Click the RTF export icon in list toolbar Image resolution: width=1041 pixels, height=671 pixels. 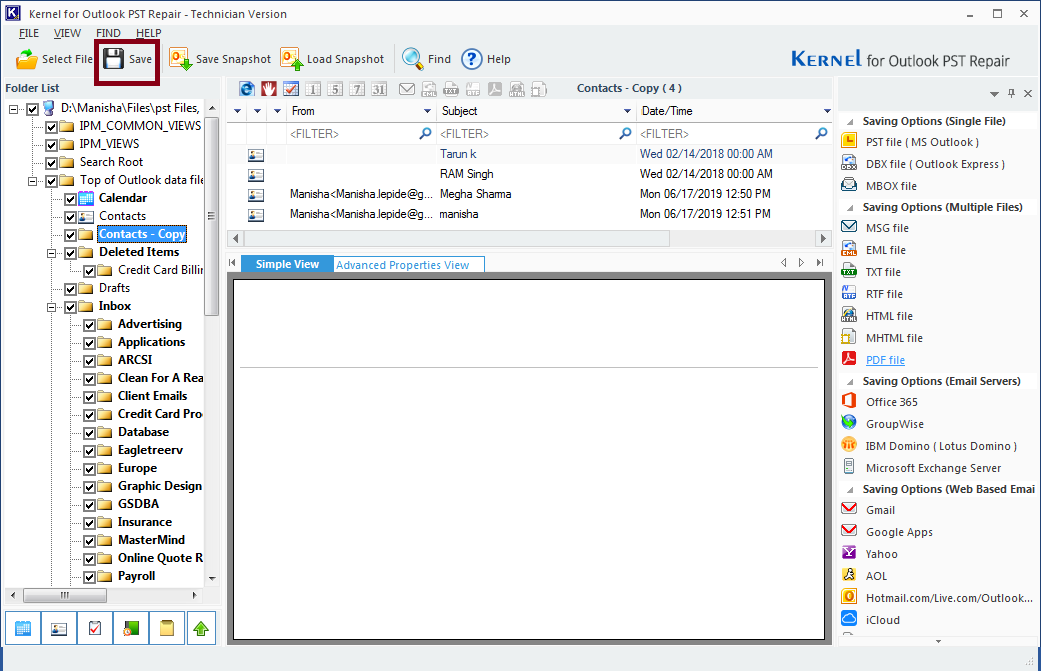[x=473, y=89]
